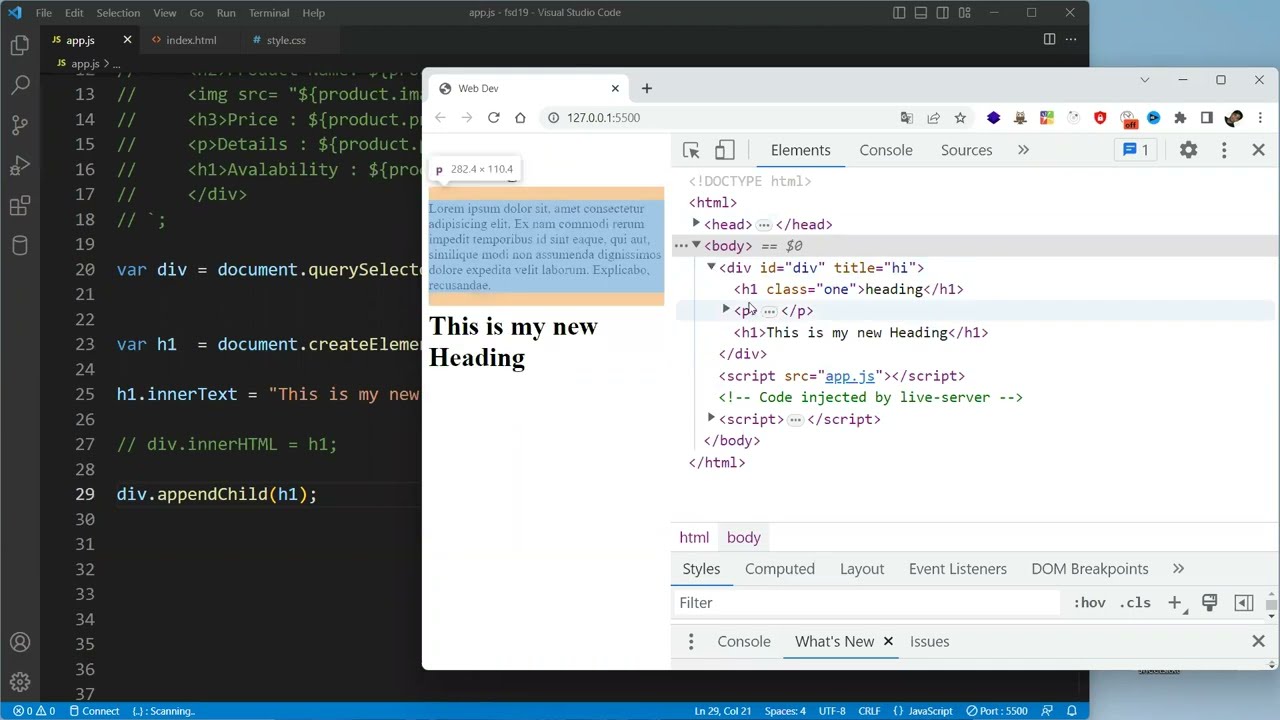Viewport: 1280px width, 720px height.
Task: Show more DevTools top tabs
Action: pos(1023,150)
